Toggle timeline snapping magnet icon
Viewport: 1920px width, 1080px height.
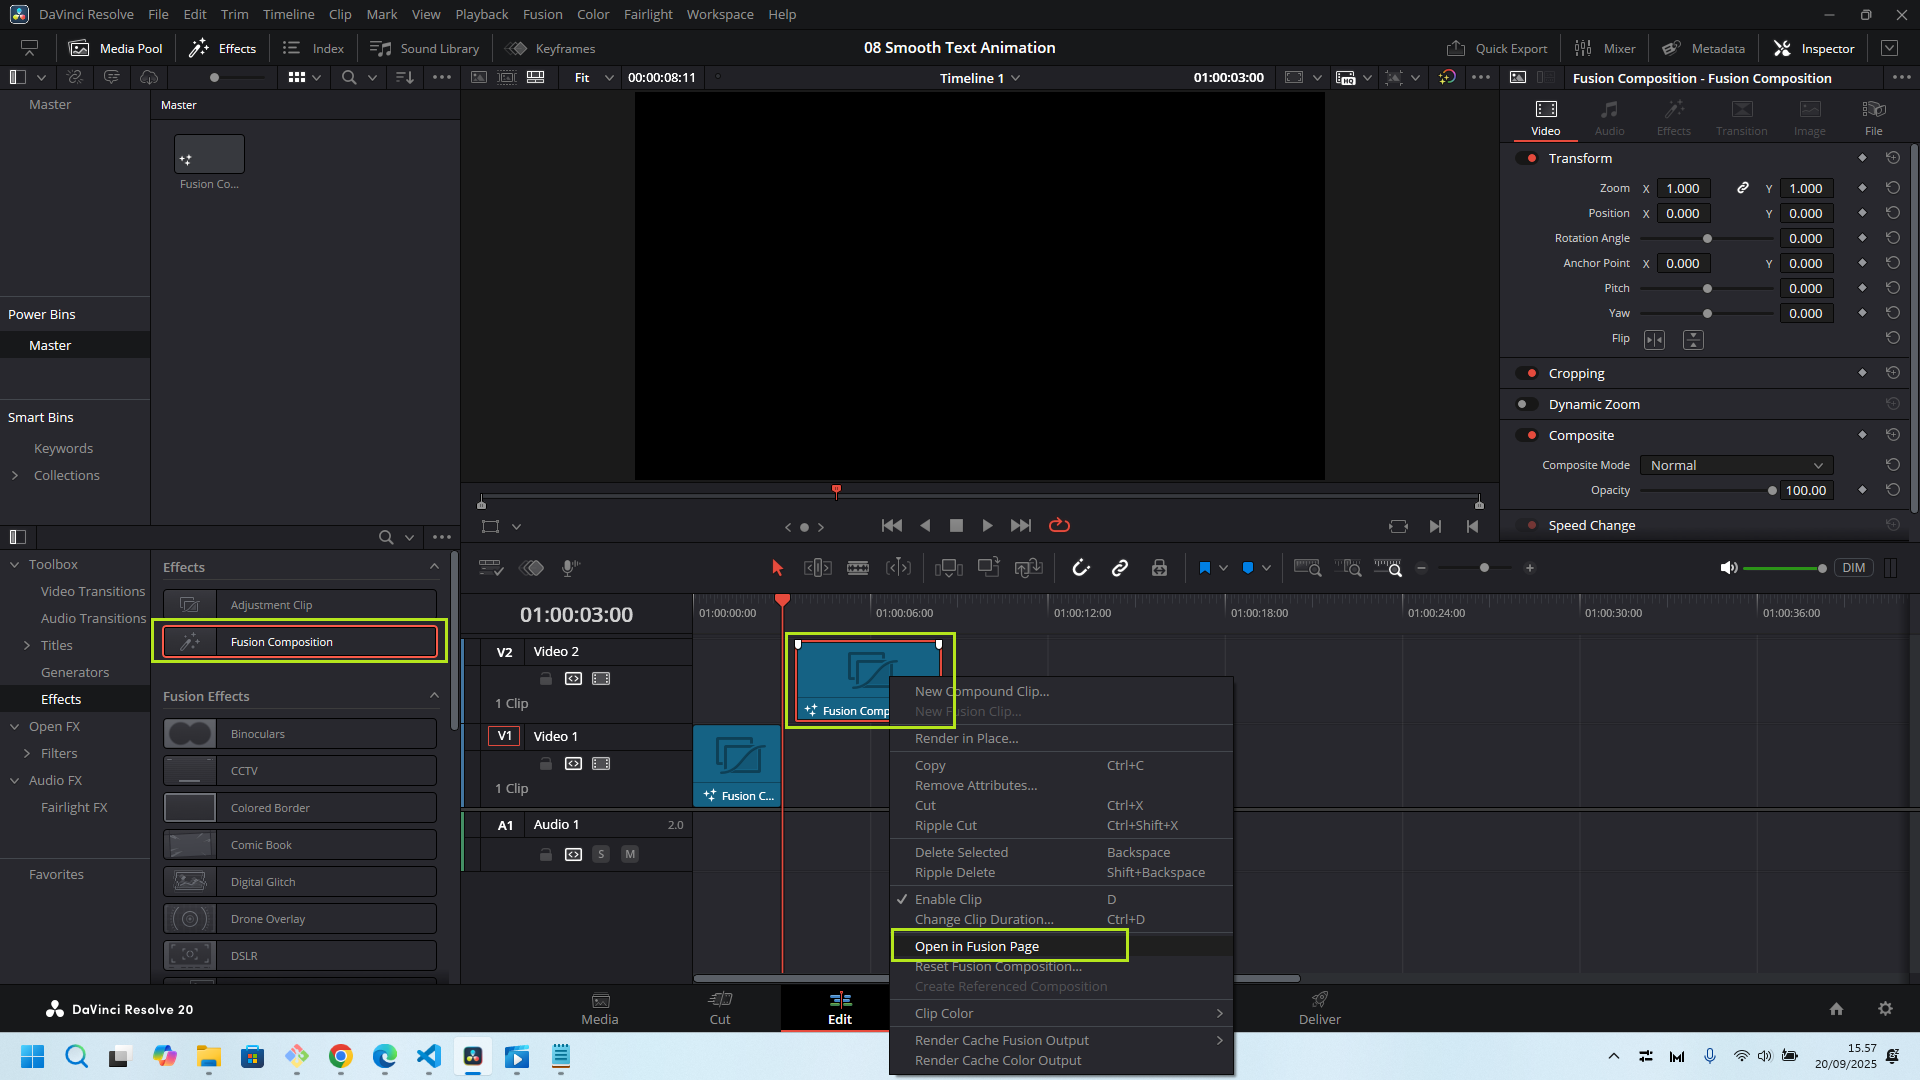(1081, 568)
